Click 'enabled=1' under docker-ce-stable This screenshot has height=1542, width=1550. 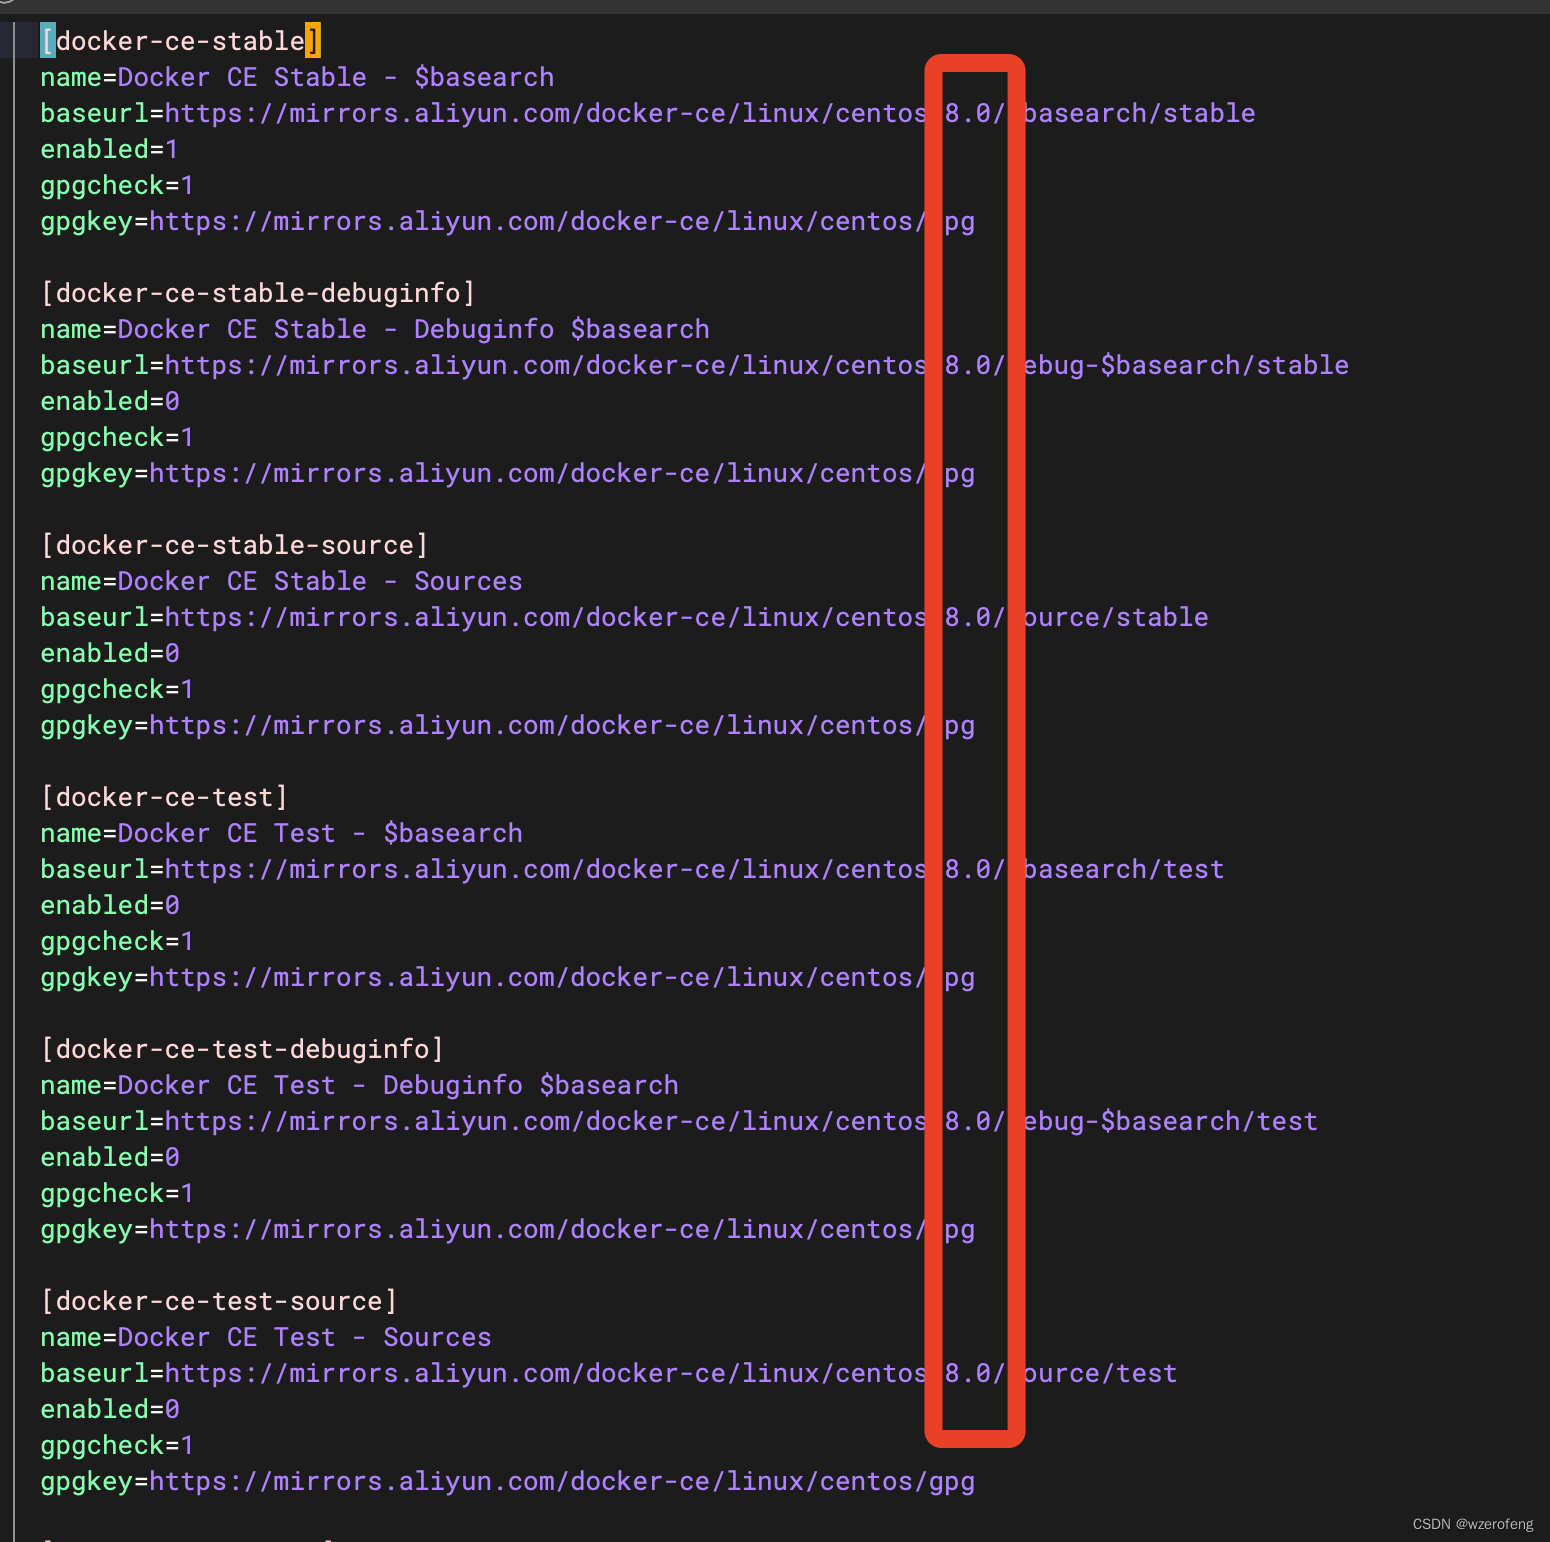tap(109, 149)
